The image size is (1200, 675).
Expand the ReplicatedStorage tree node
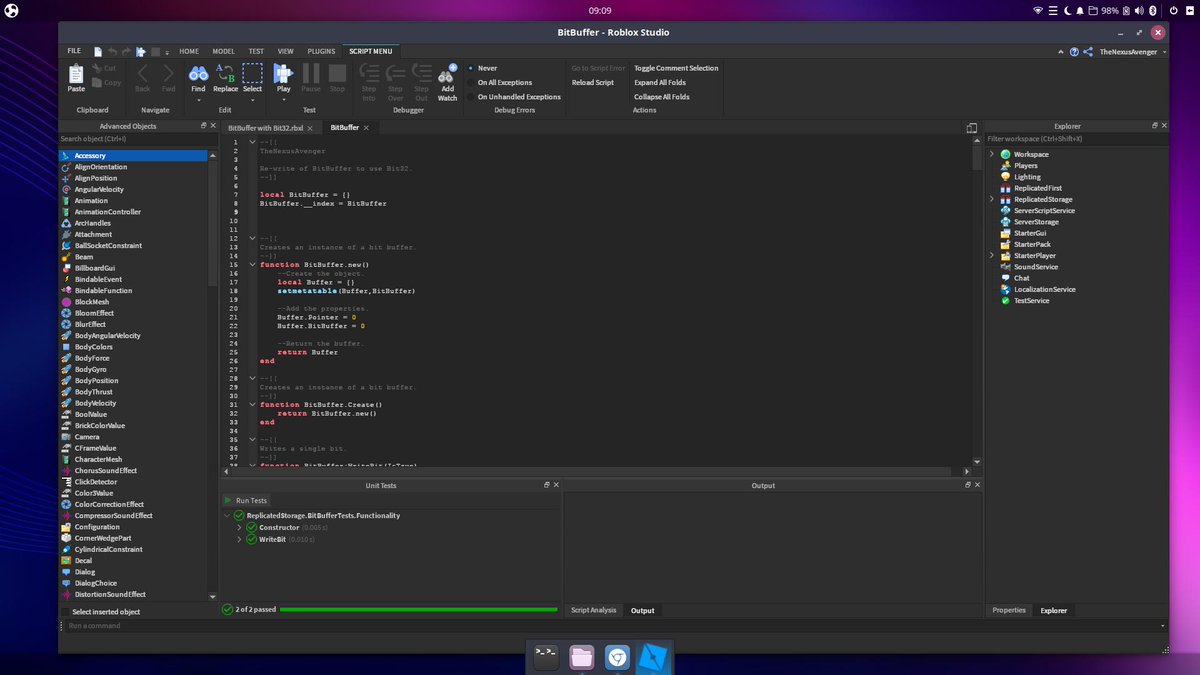pos(992,199)
